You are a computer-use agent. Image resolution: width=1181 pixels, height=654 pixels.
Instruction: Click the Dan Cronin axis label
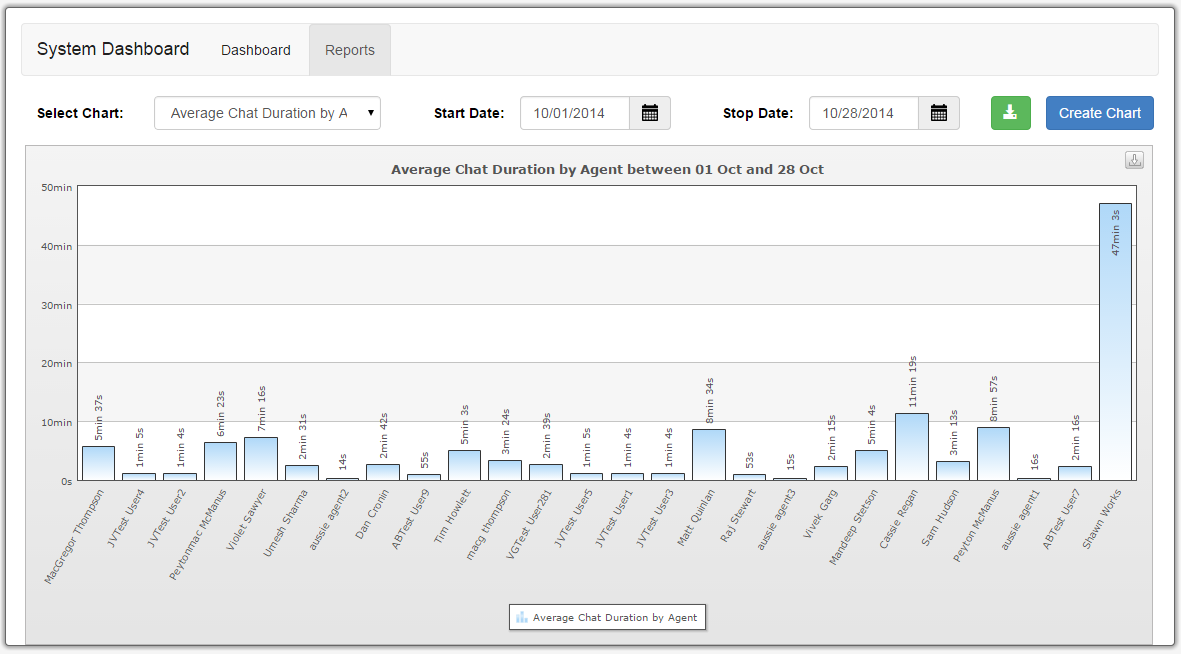click(373, 514)
